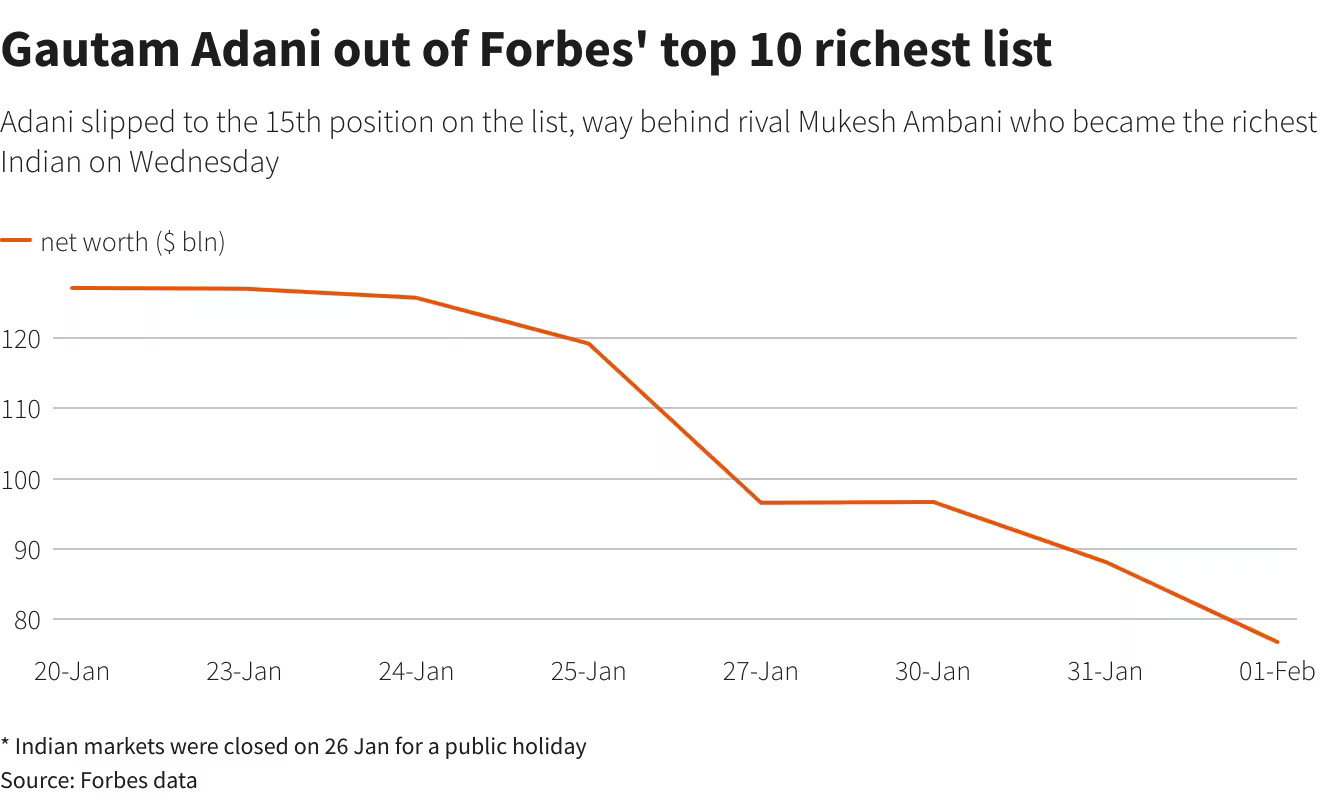This screenshot has width=1320, height=800.
Task: Select the 23-Jan x-axis label
Action: pos(244,671)
